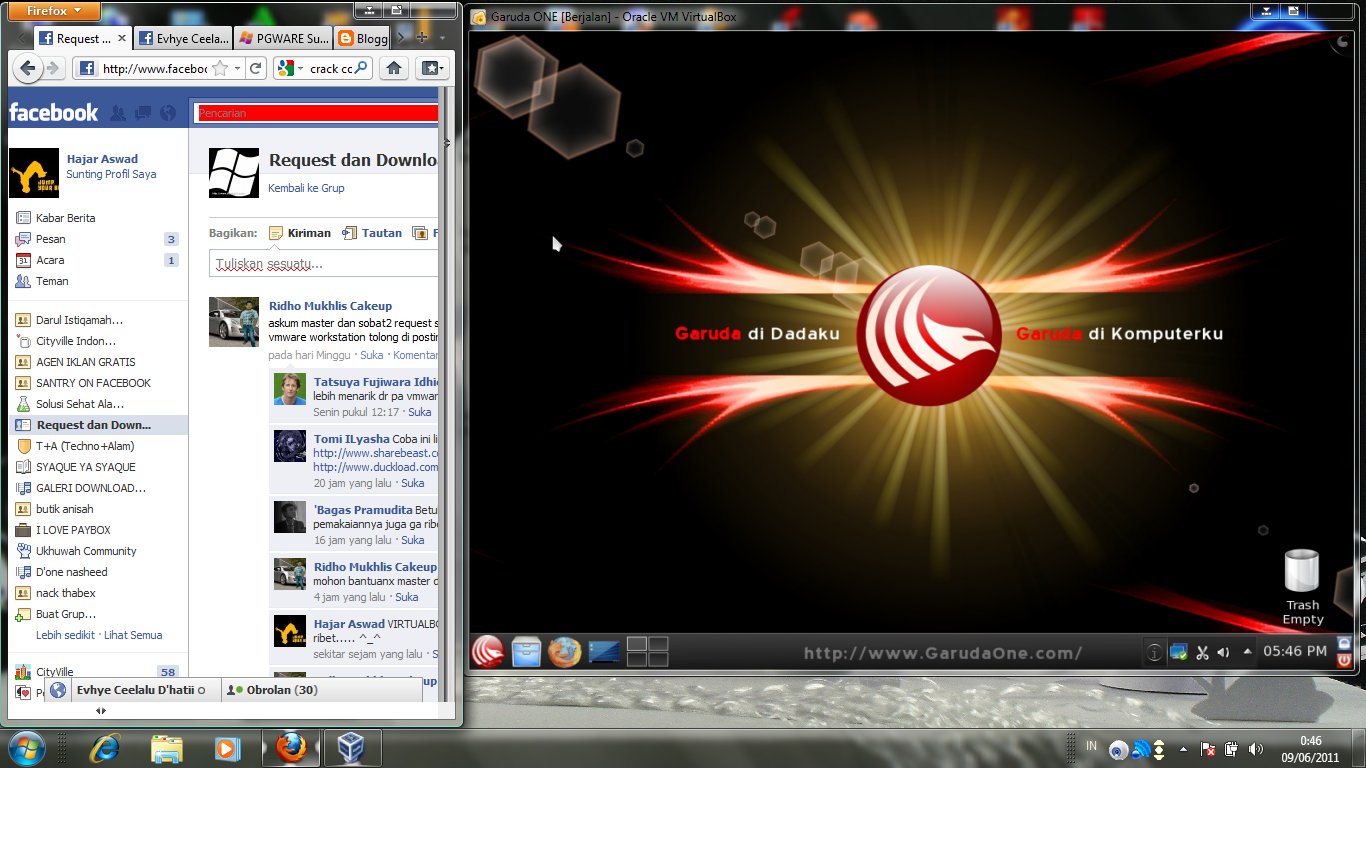Image resolution: width=1366 pixels, height=852 pixels.
Task: Reload the page in Firefox
Action: click(x=256, y=68)
